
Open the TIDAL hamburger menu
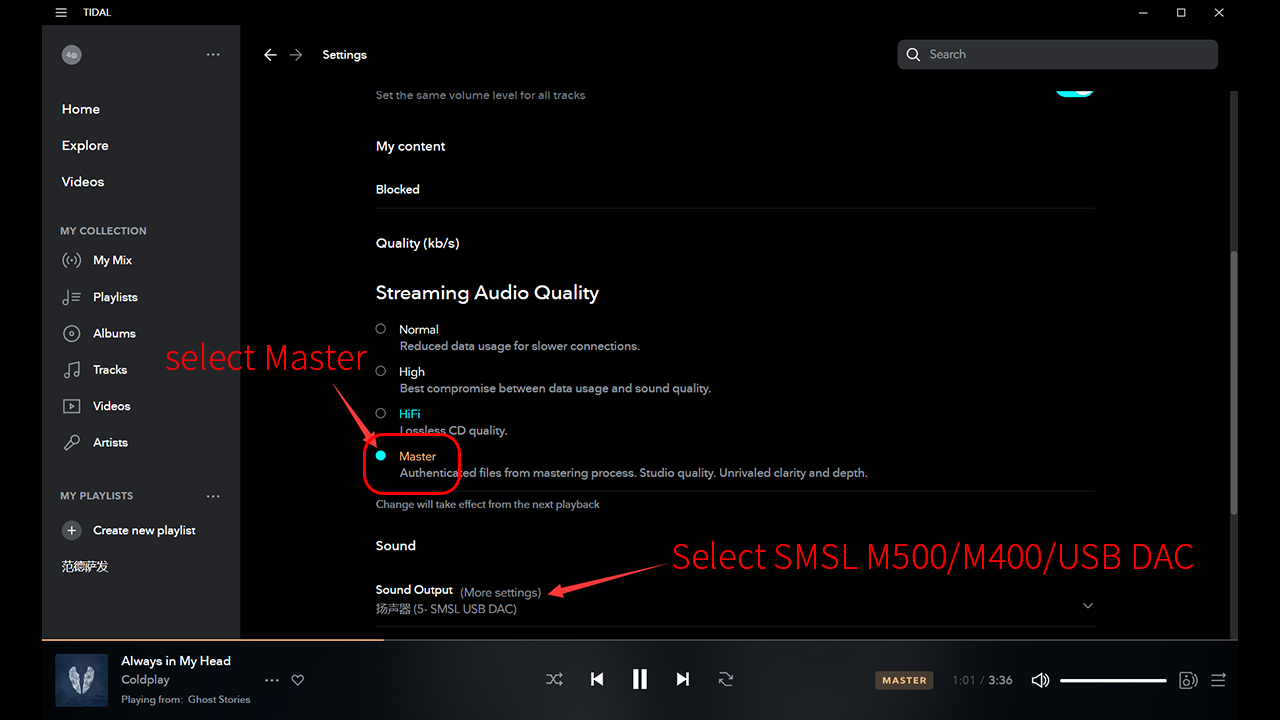(x=62, y=13)
